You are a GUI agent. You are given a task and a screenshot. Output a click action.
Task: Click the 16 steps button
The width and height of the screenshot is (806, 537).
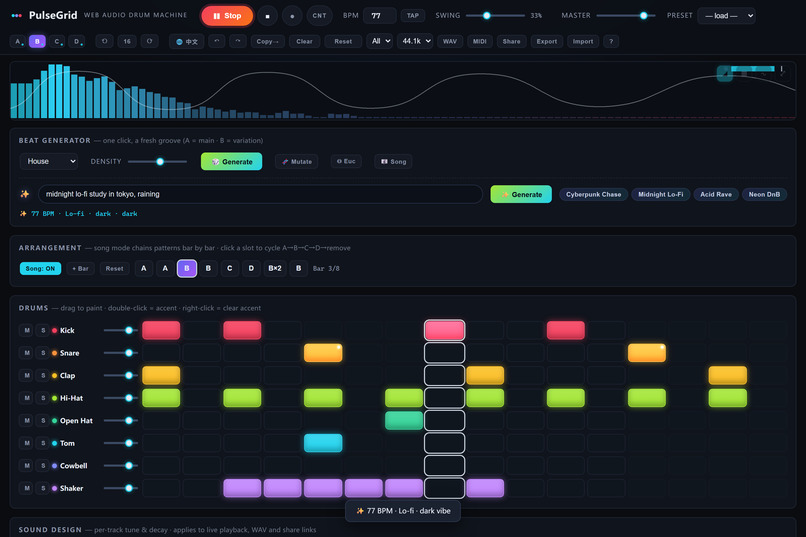point(127,41)
